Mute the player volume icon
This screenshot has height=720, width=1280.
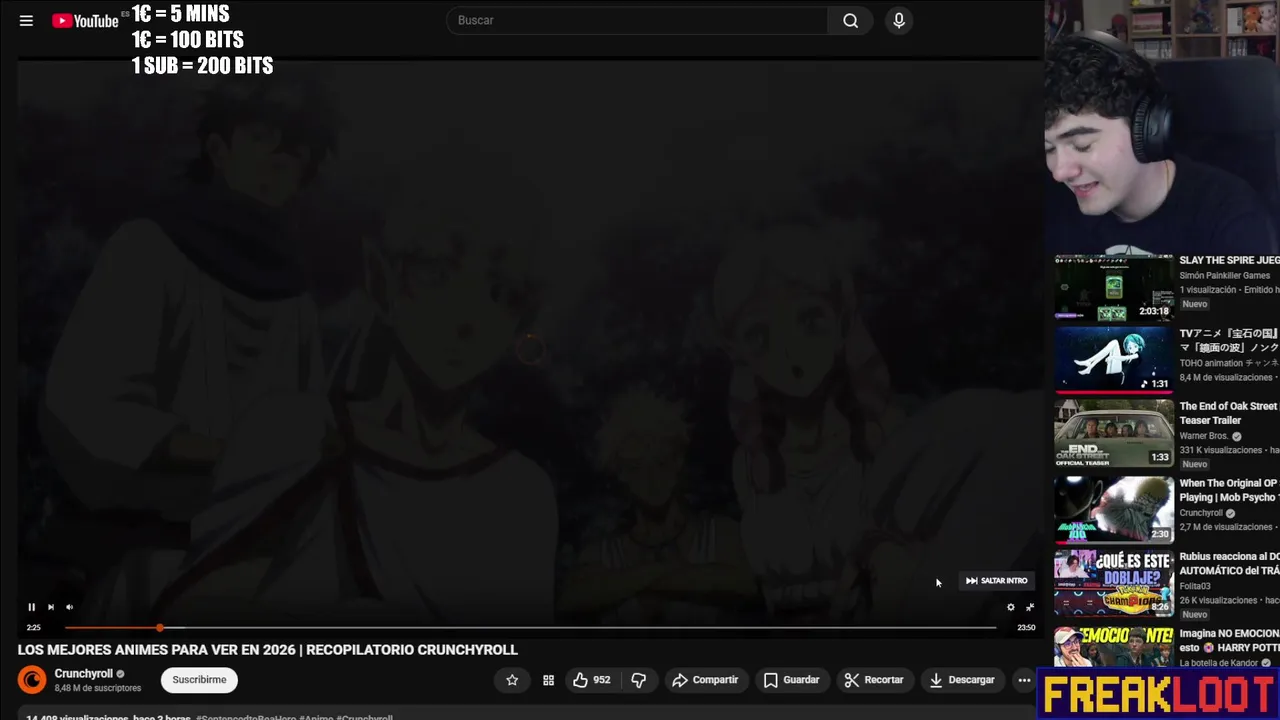[69, 607]
